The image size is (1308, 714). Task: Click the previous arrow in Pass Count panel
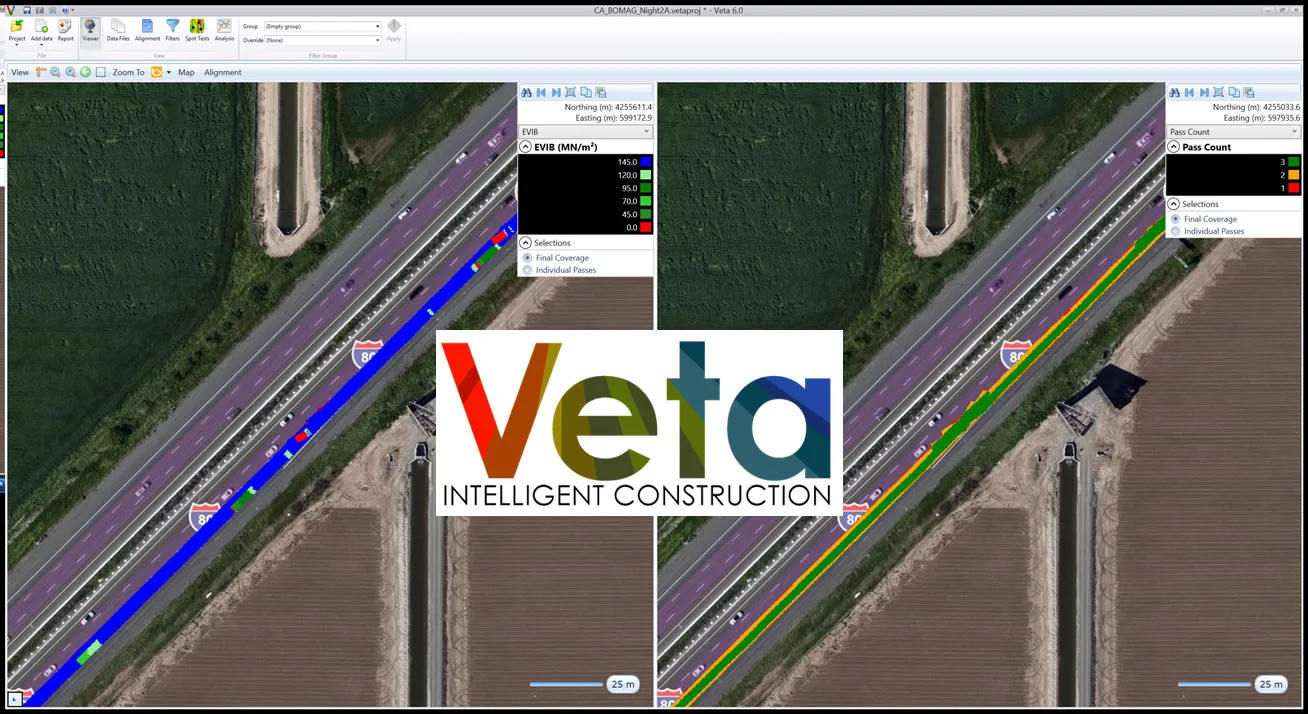pyautogui.click(x=1189, y=92)
